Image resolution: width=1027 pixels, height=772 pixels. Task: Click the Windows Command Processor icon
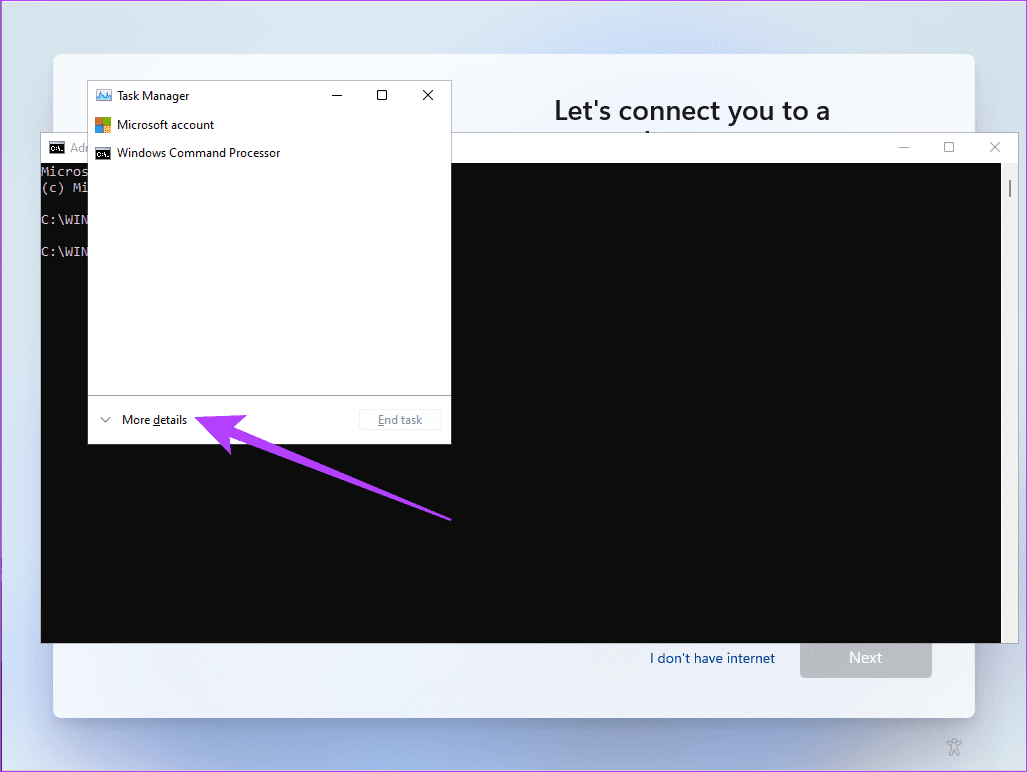(103, 153)
